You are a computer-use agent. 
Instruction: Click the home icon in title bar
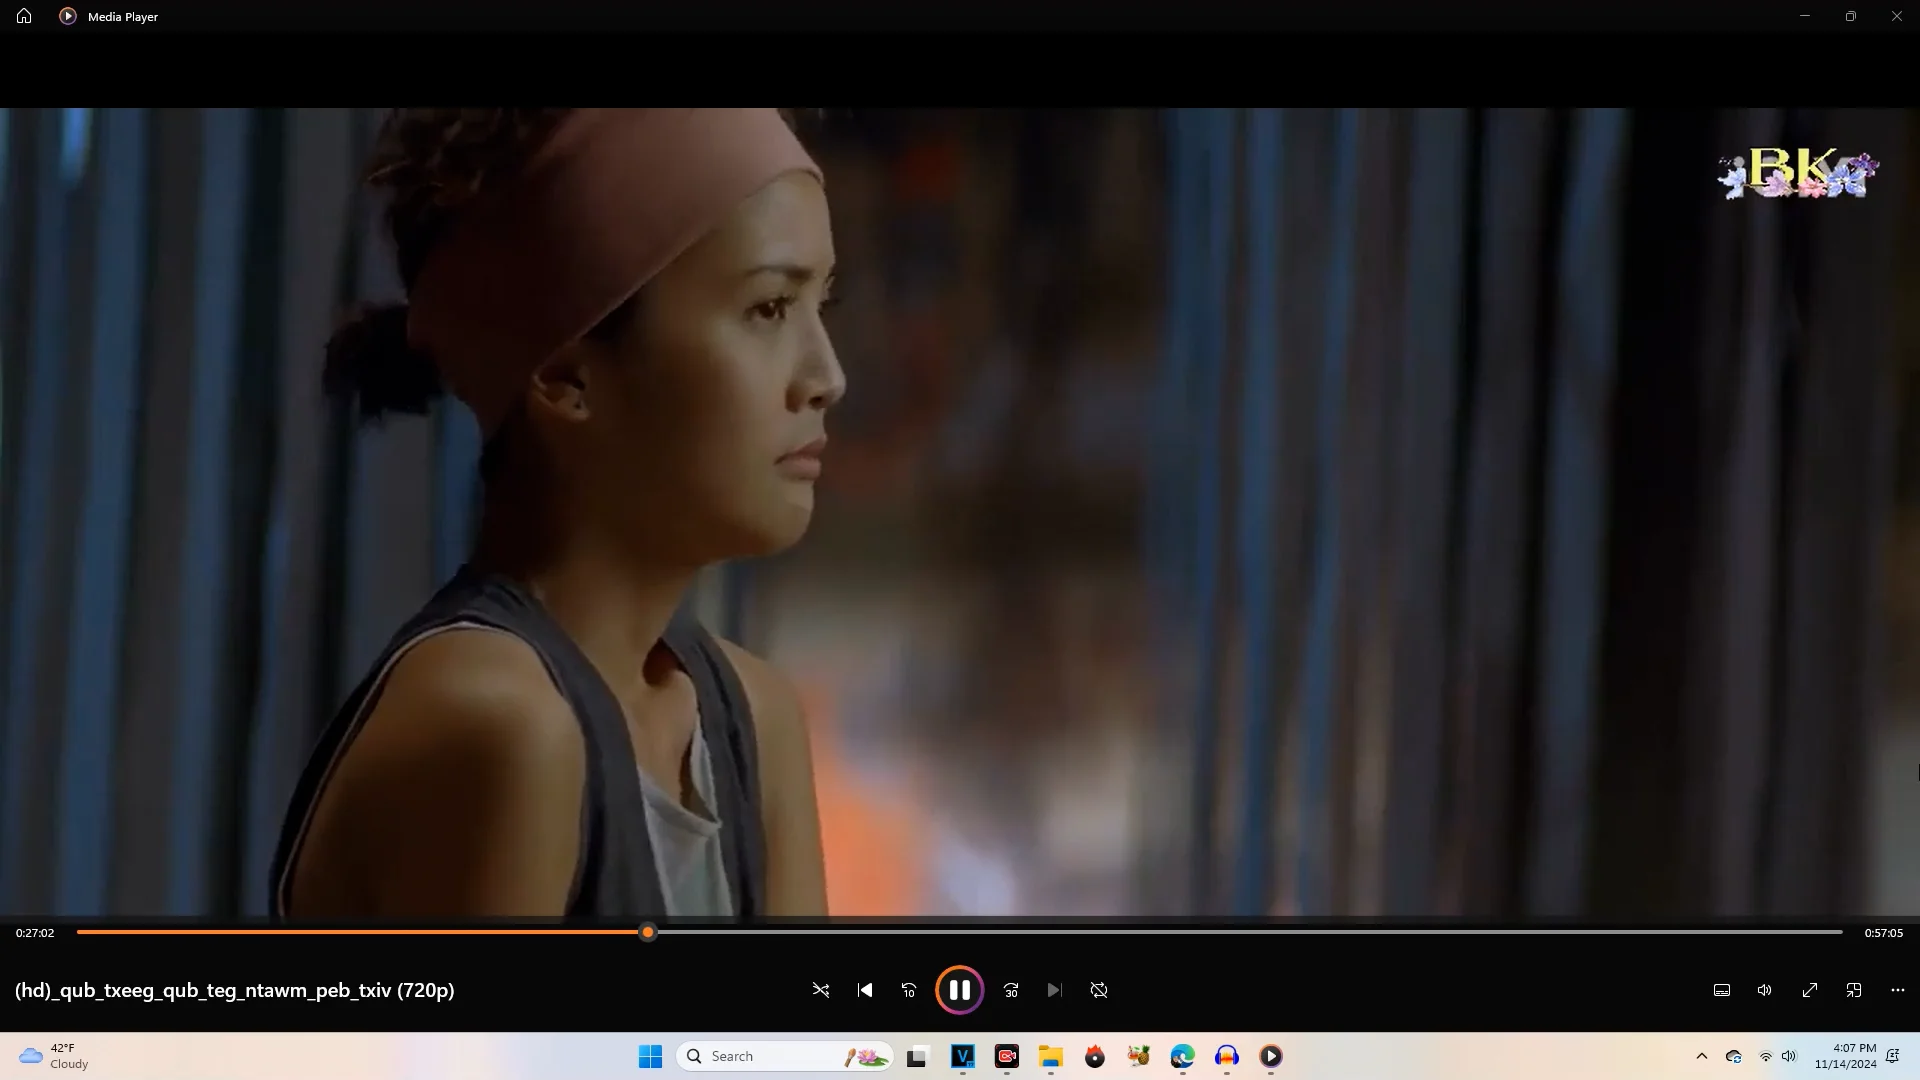24,16
